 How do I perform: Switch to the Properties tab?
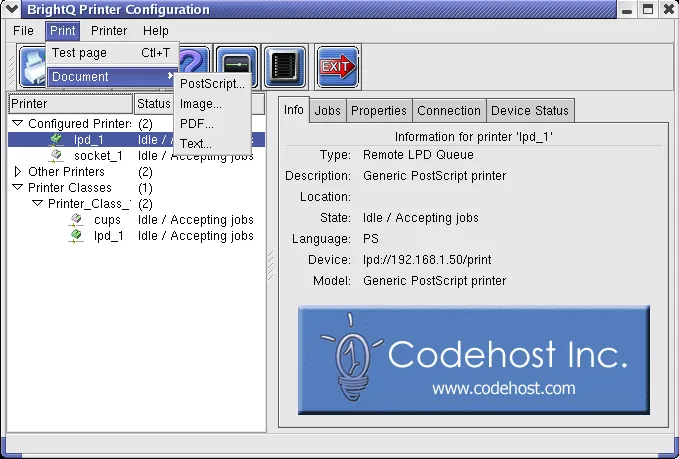(379, 111)
